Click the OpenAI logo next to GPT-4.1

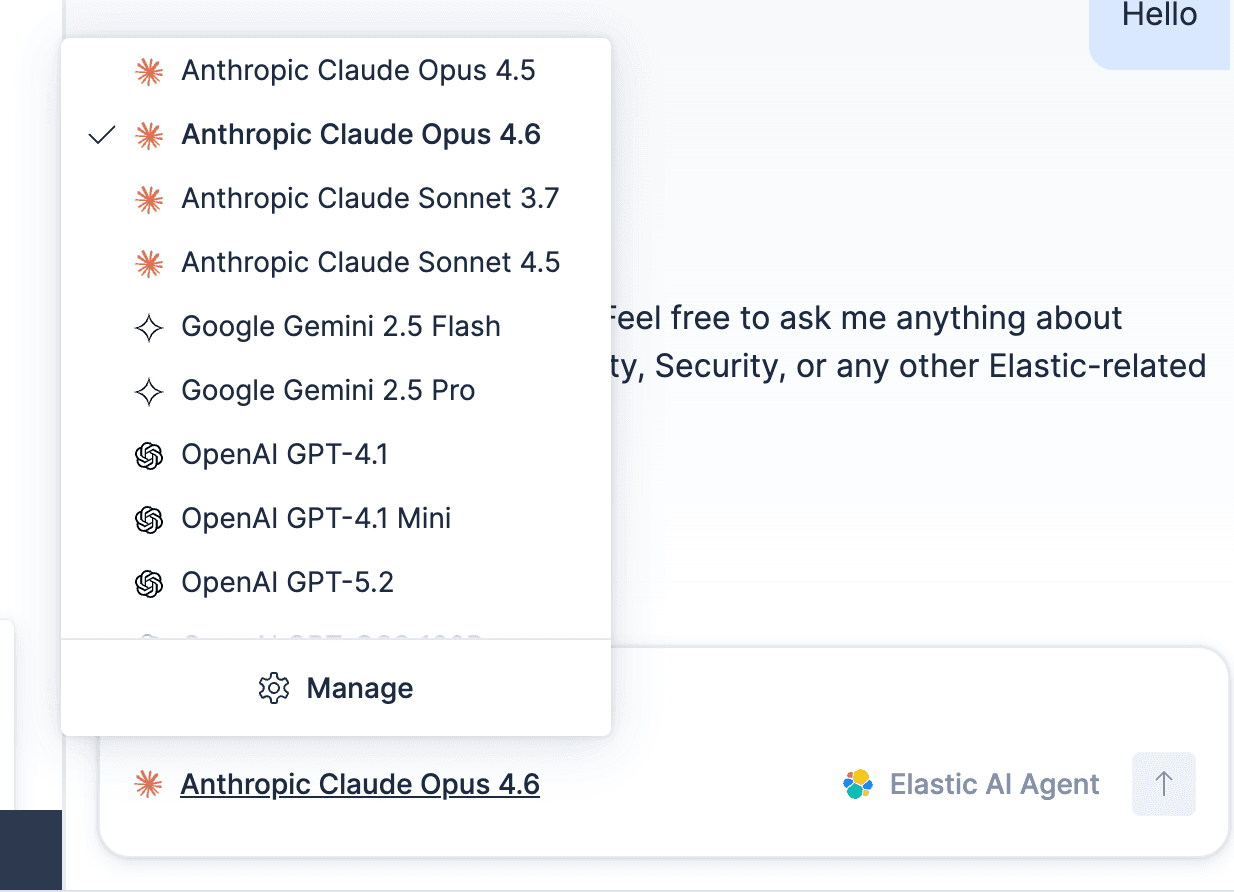pos(149,454)
